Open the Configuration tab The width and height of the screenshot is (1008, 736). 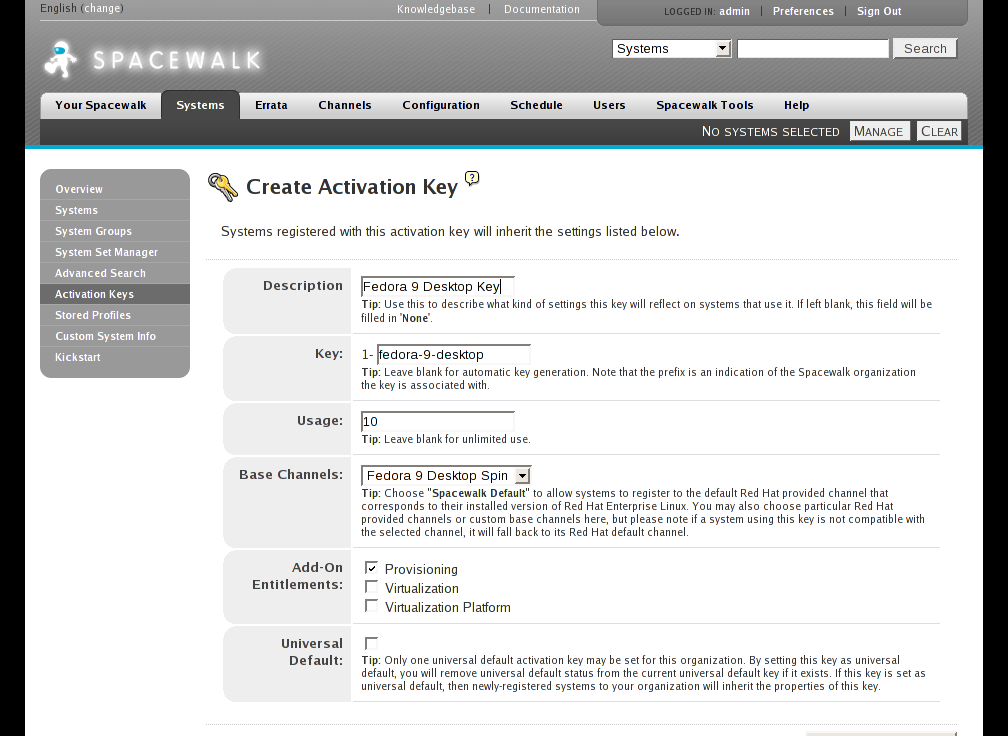coord(441,105)
